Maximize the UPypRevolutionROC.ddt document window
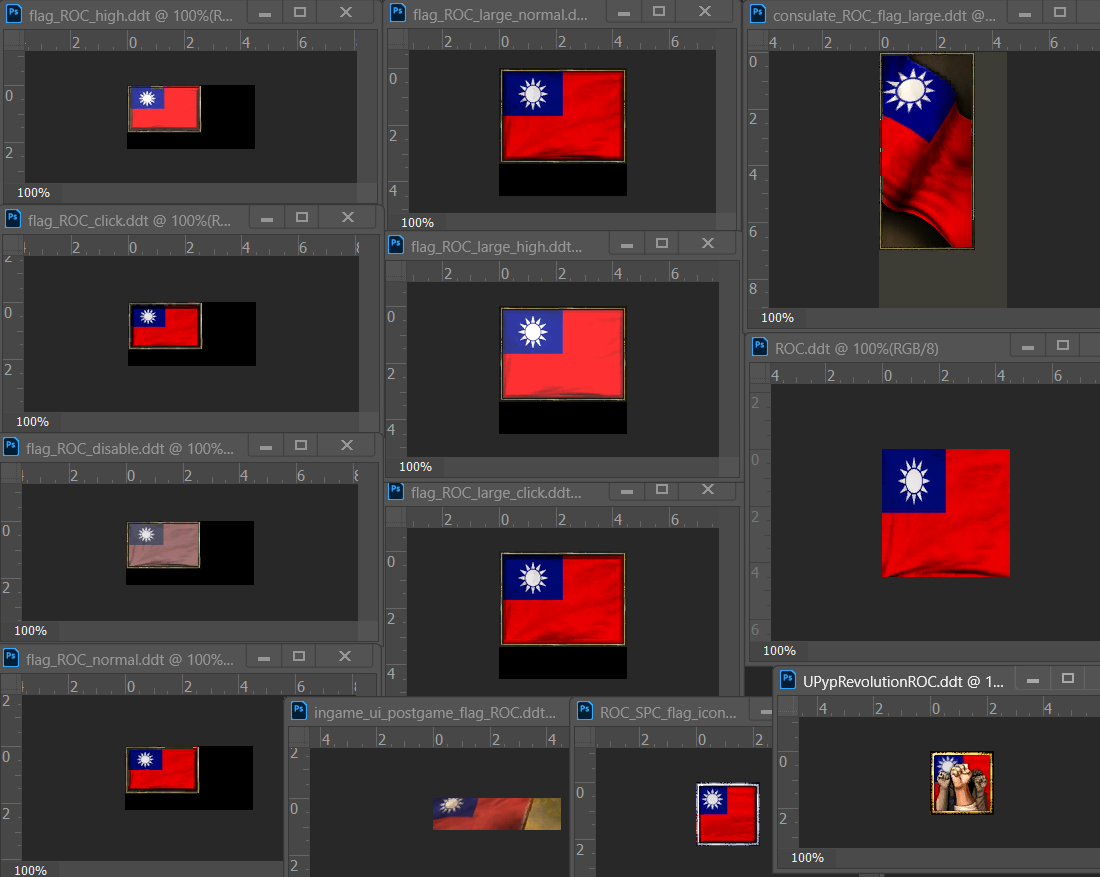This screenshot has height=877, width=1100. (x=1067, y=679)
